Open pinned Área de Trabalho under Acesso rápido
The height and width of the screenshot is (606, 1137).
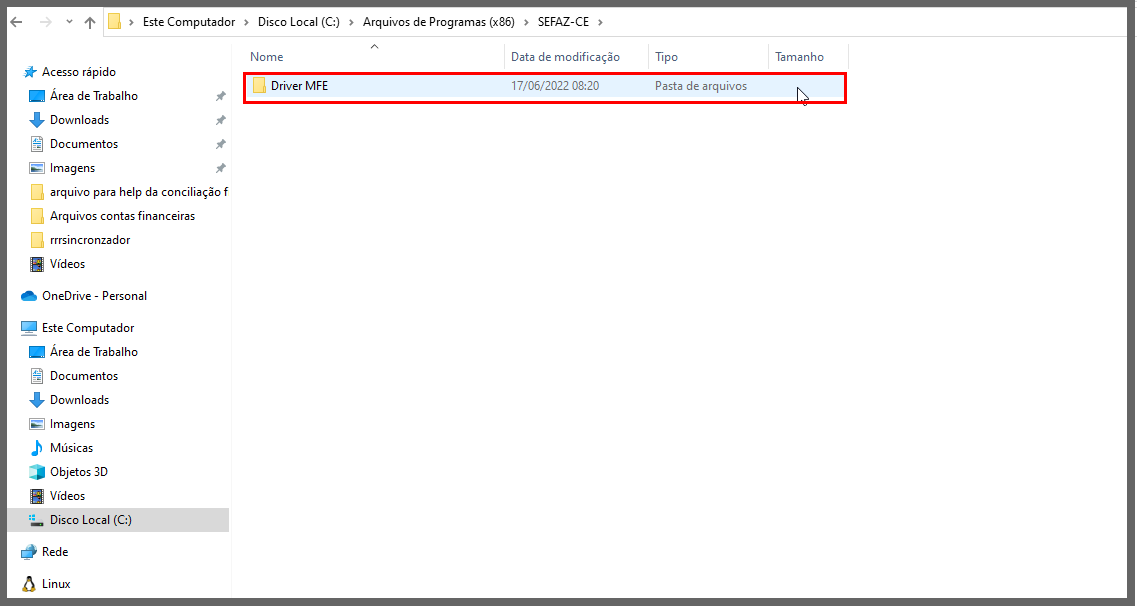click(94, 96)
